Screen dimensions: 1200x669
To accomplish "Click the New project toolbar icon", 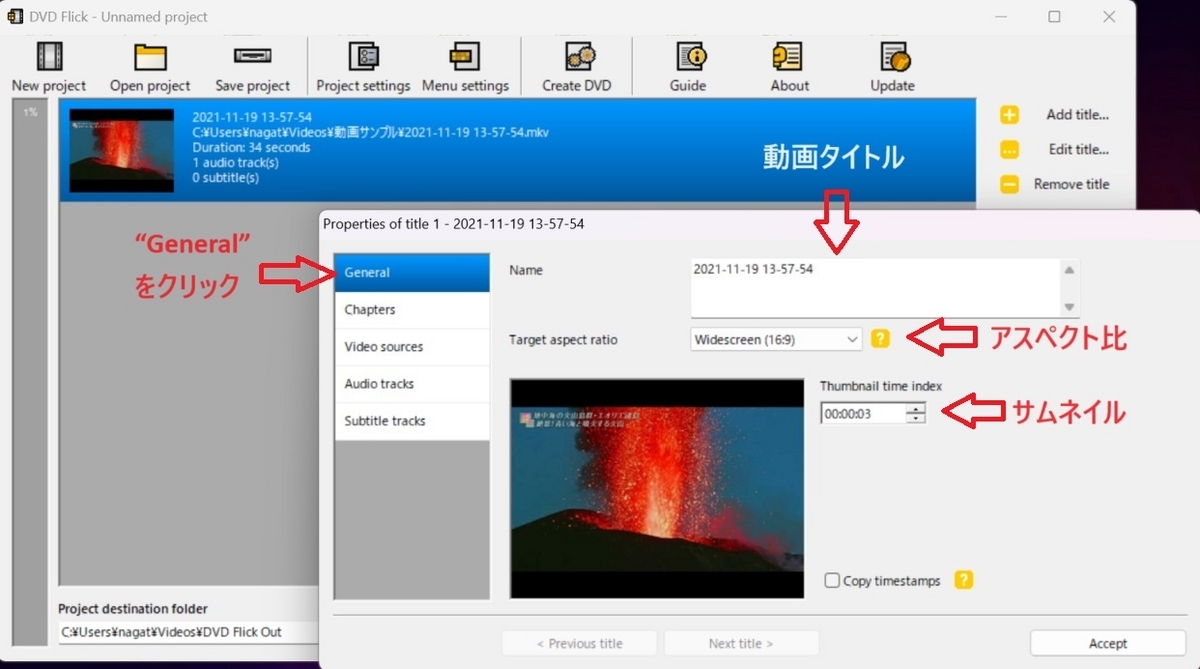I will pyautogui.click(x=49, y=56).
